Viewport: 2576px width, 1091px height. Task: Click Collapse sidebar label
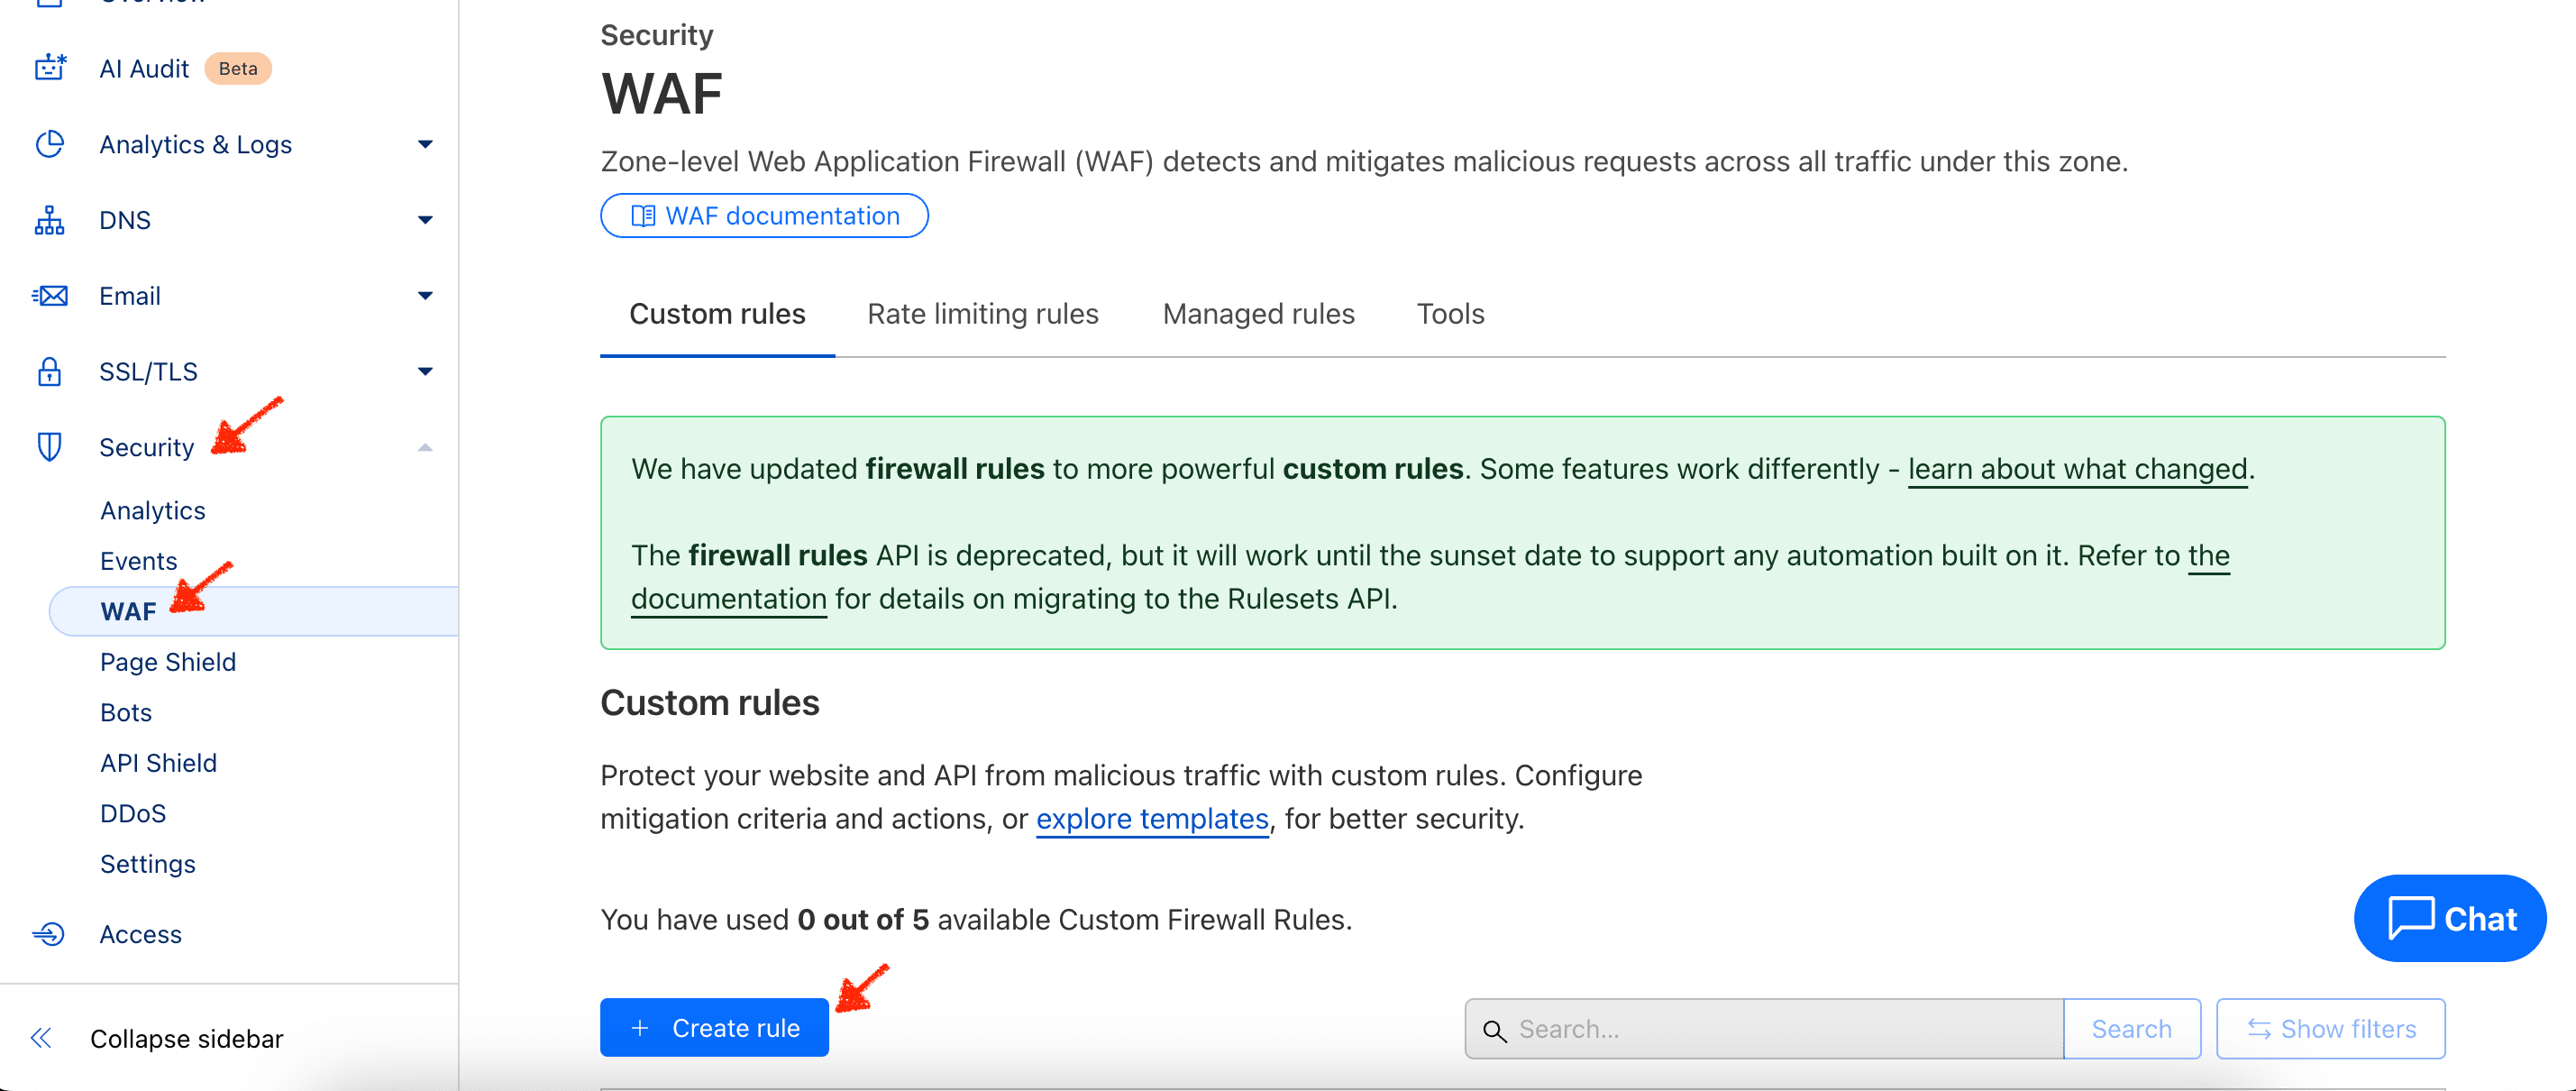pos(187,1038)
